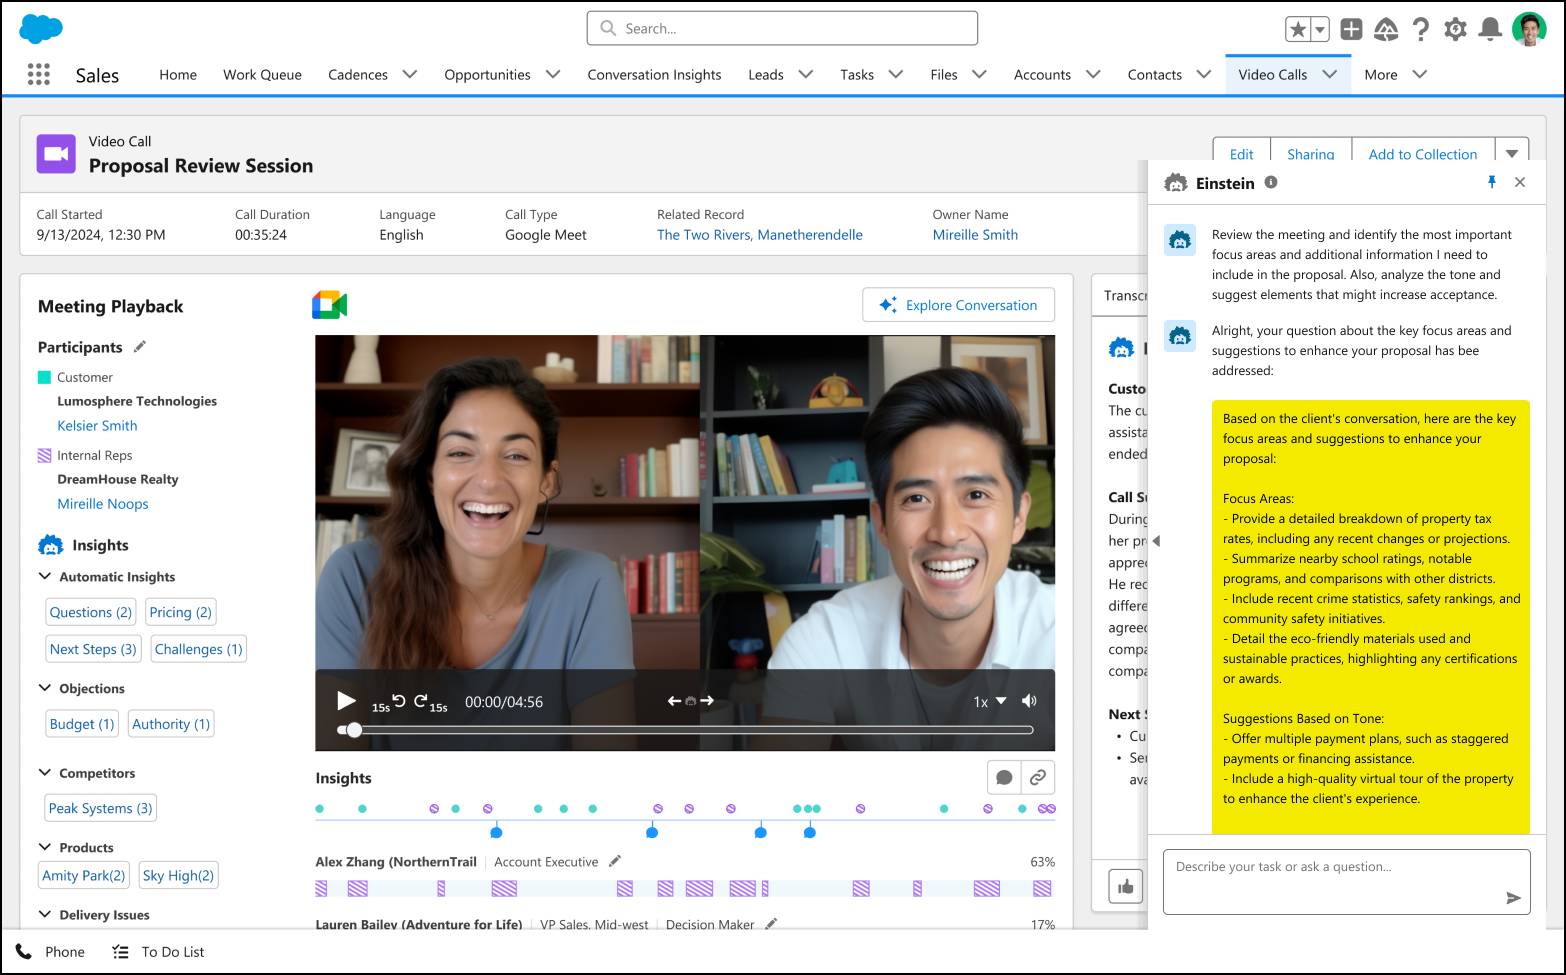Open The Two Rivers, Manetherendelle record link
Viewport: 1566px width, 975px height.
click(x=759, y=235)
